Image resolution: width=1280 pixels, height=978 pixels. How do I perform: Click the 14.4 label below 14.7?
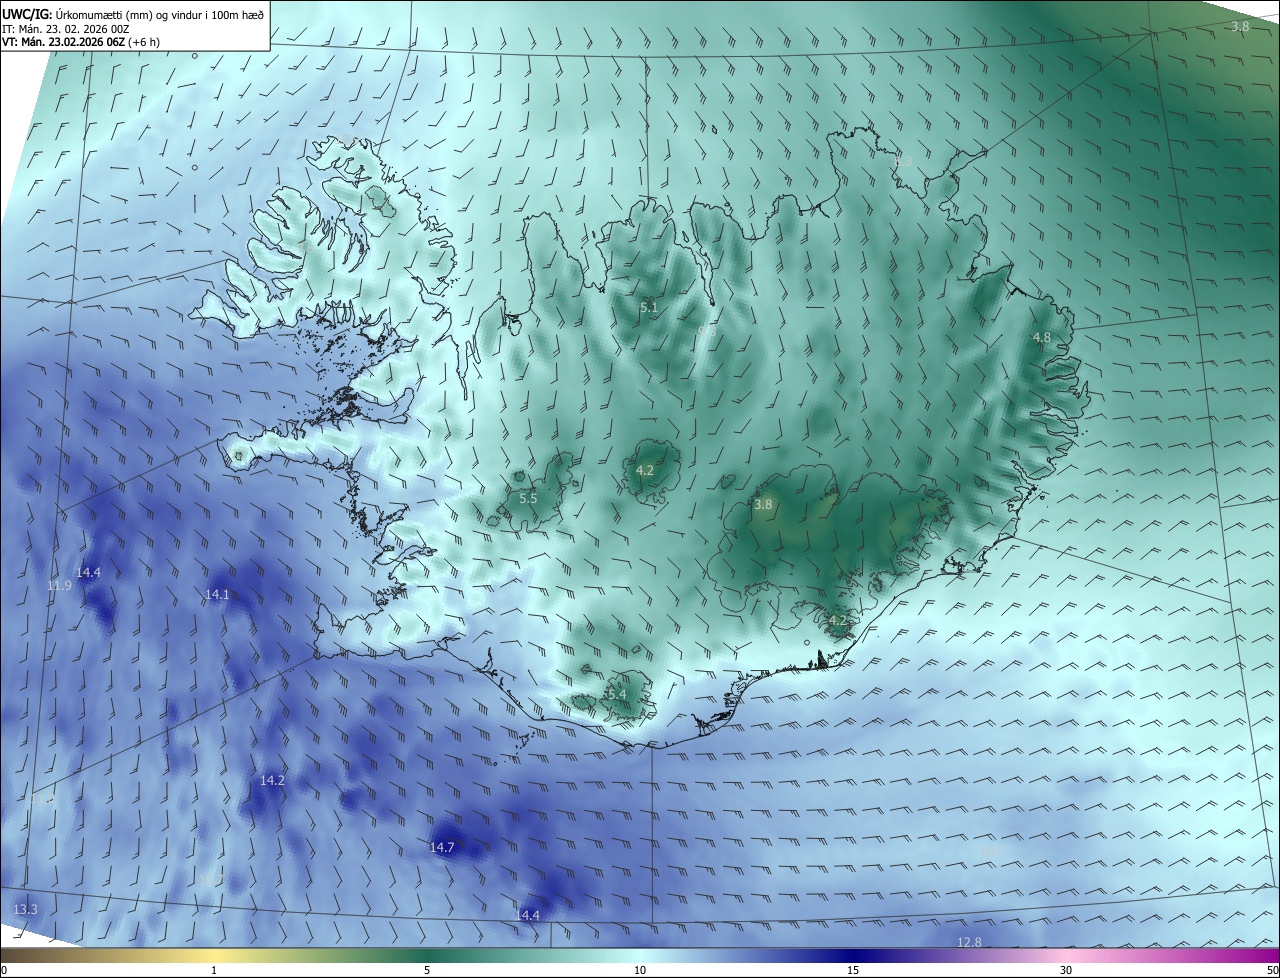tap(527, 915)
